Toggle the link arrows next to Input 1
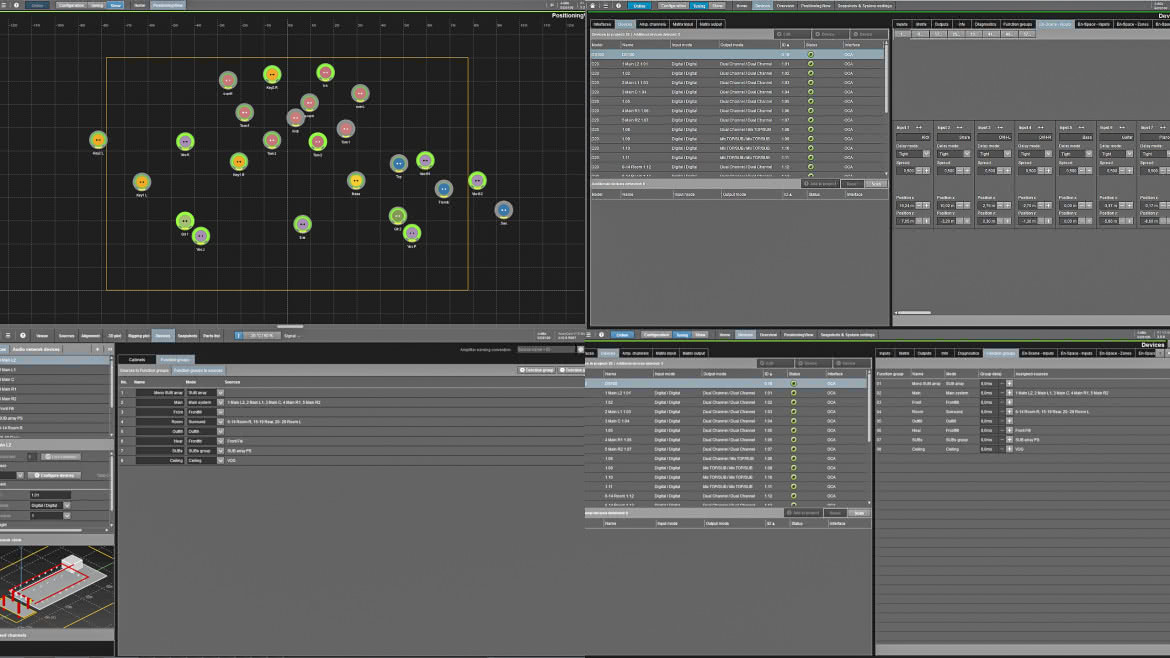The height and width of the screenshot is (658, 1170). 919,128
